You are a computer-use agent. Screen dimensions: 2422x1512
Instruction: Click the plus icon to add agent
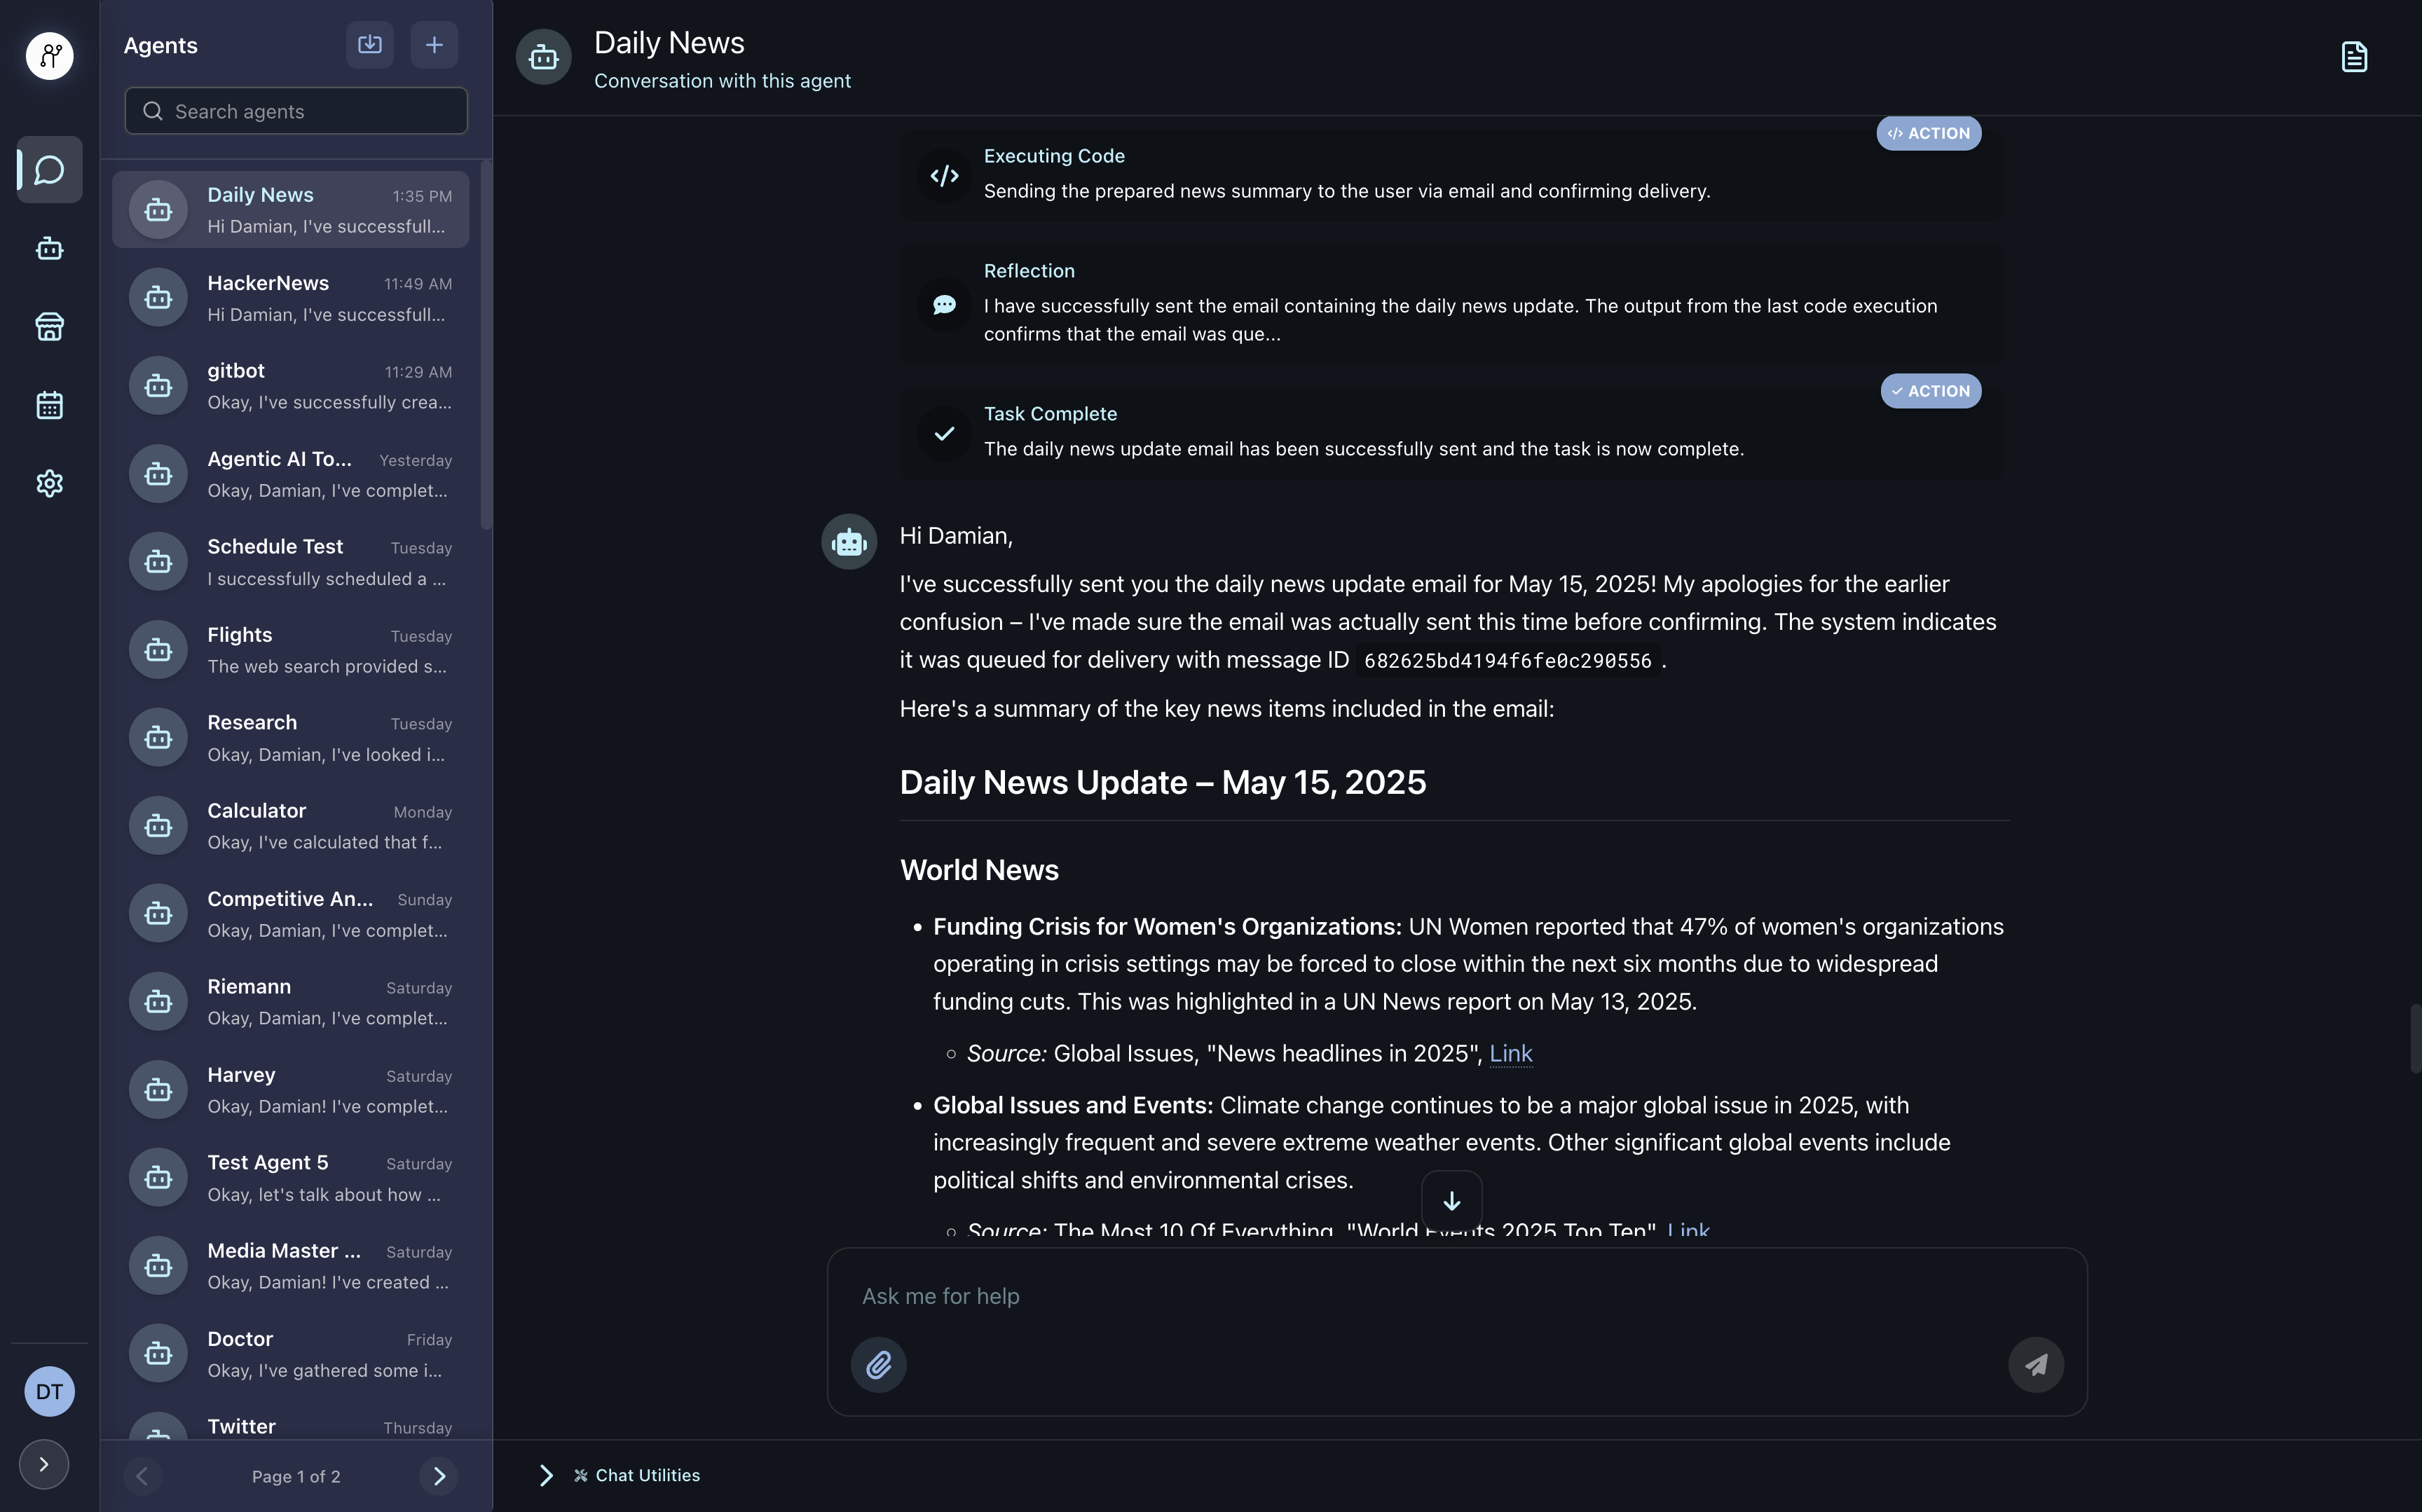434,45
